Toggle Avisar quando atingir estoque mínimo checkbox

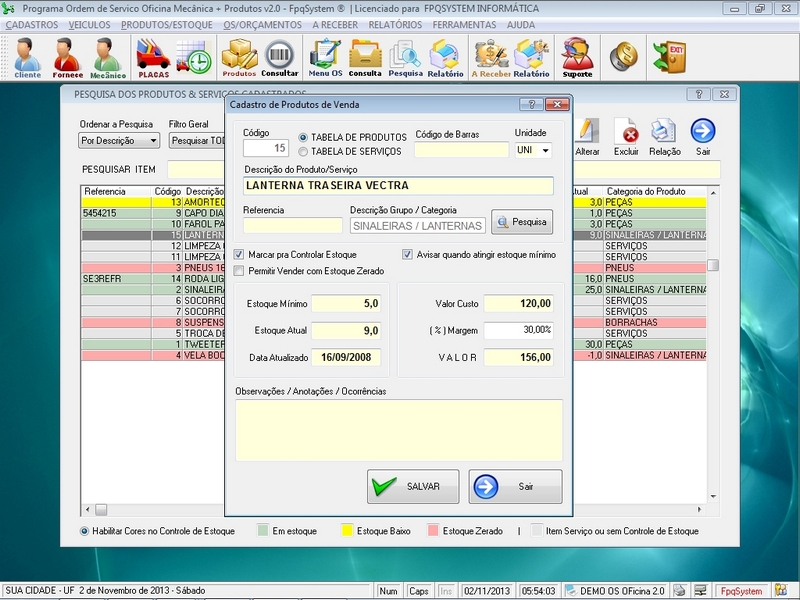pyautogui.click(x=407, y=255)
